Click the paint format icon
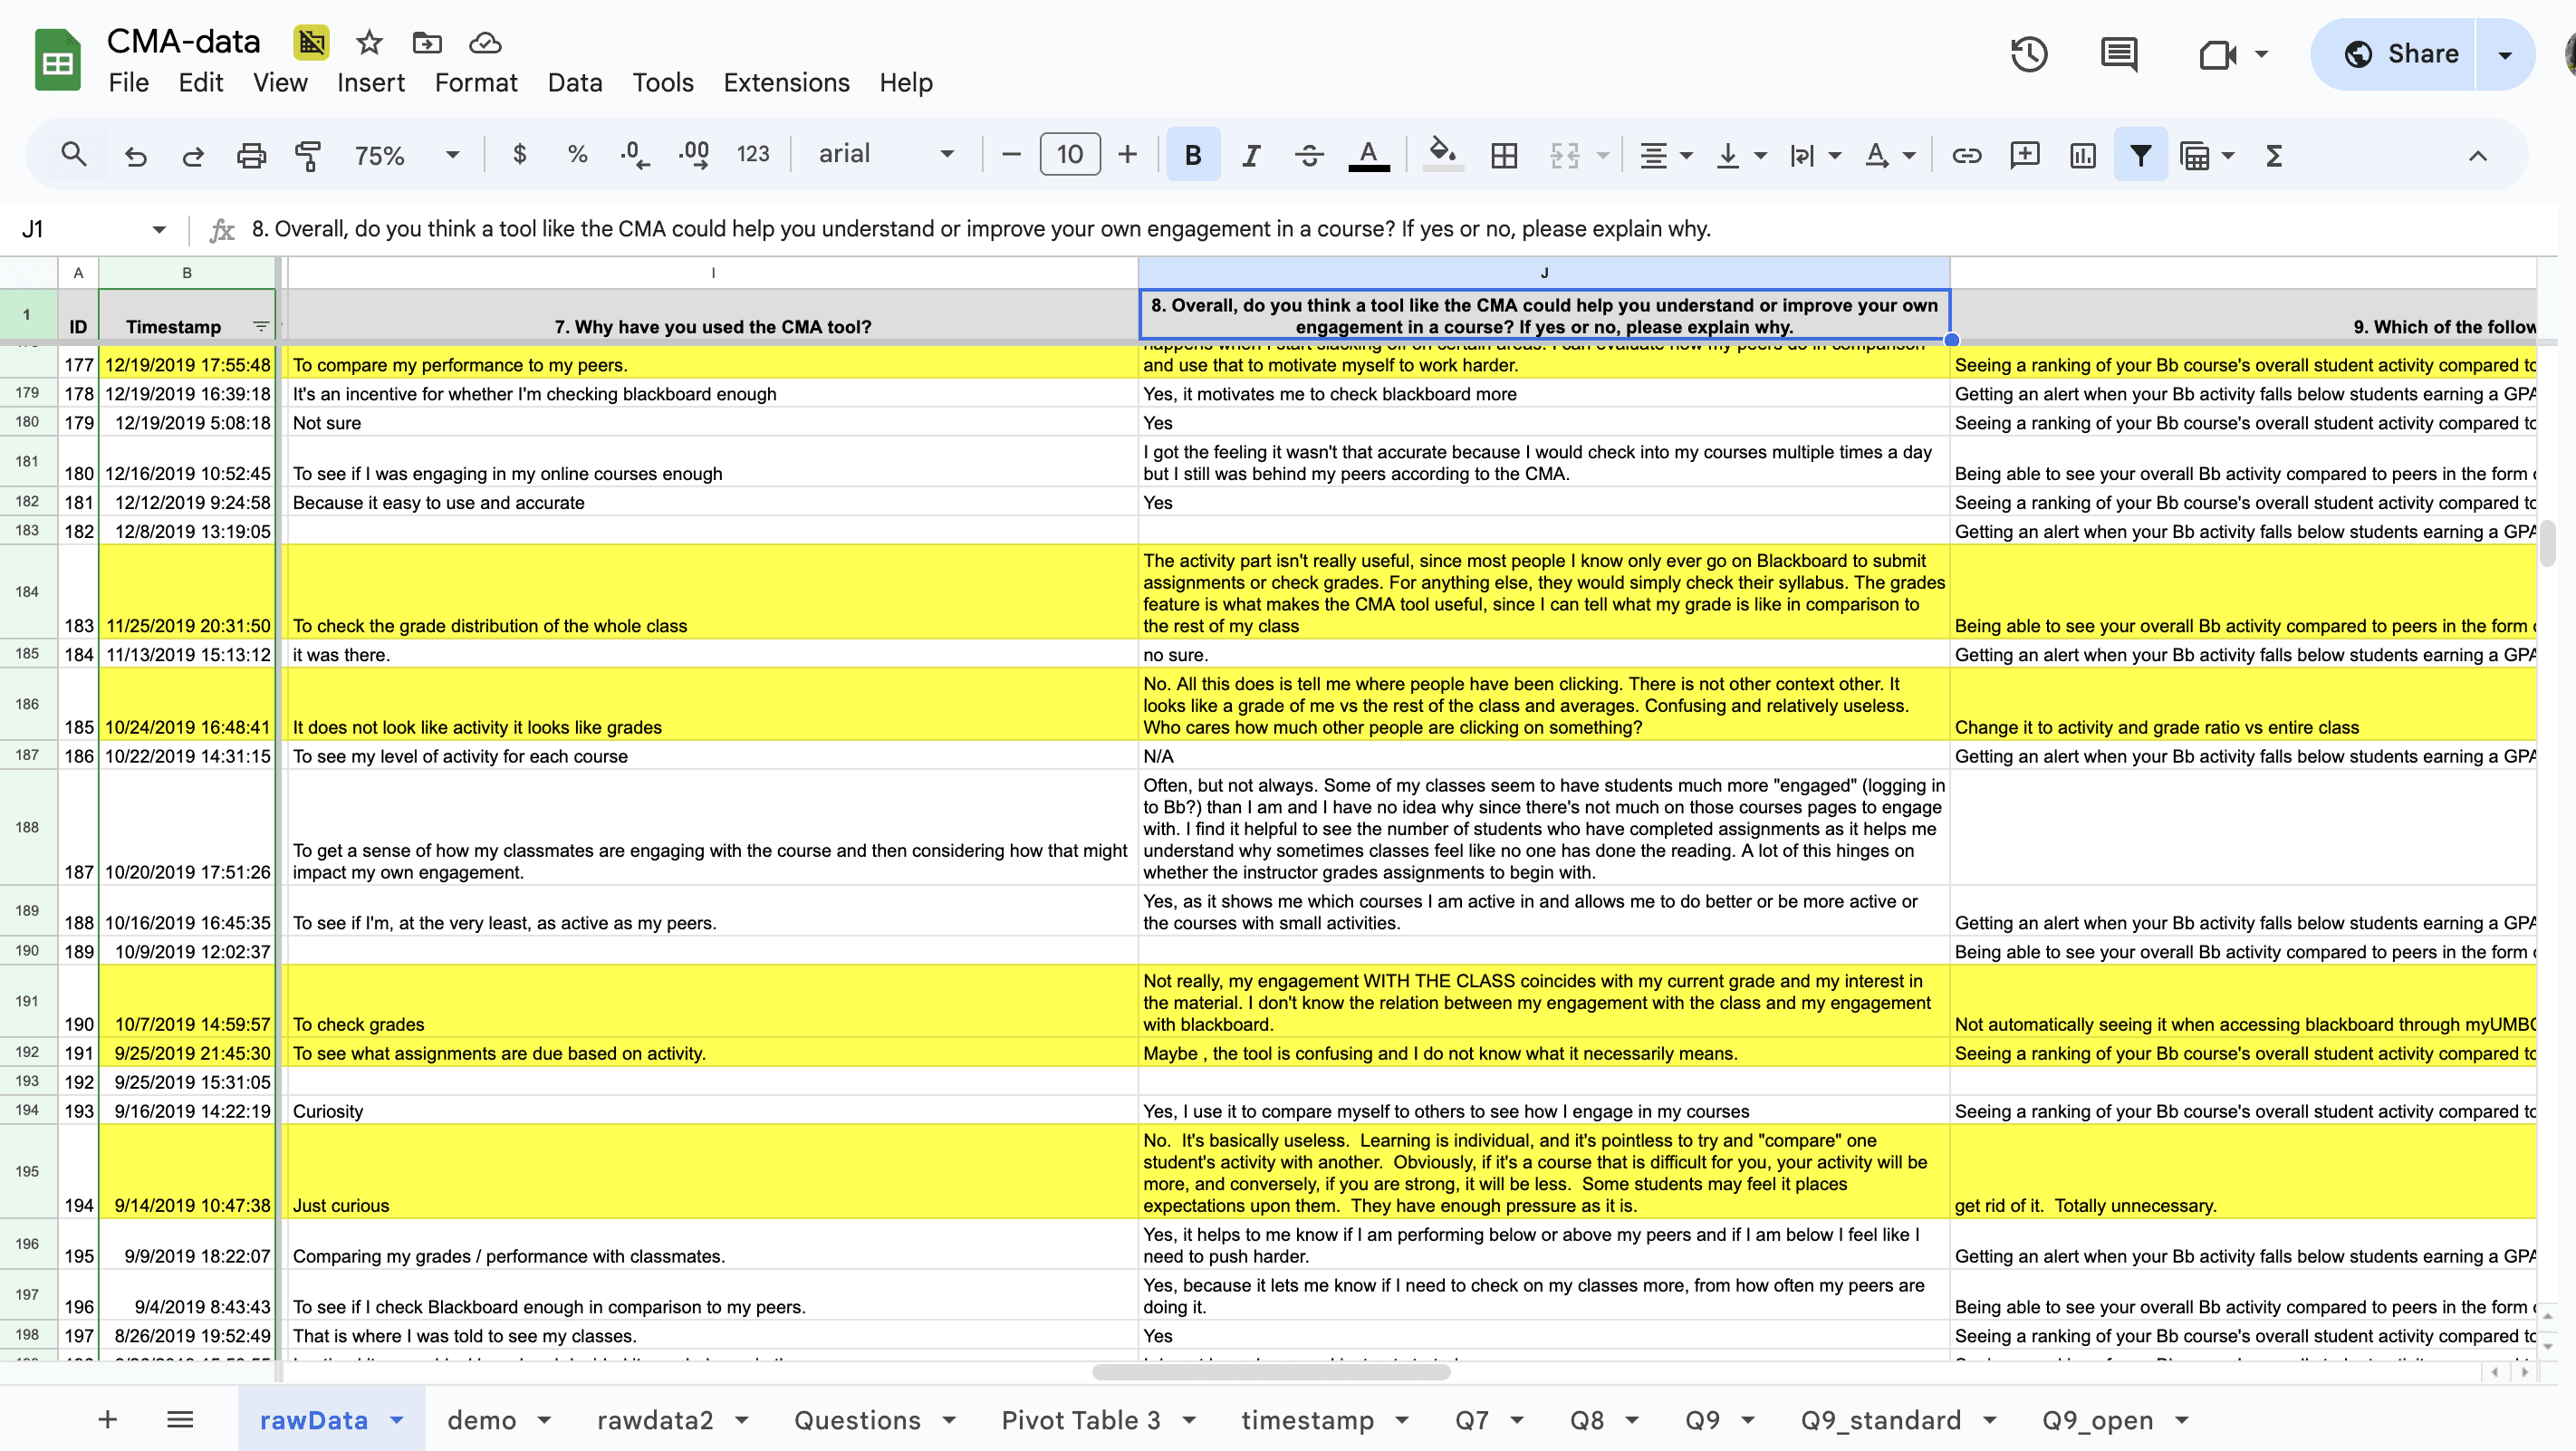Viewport: 2576px width, 1451px height. click(x=308, y=155)
